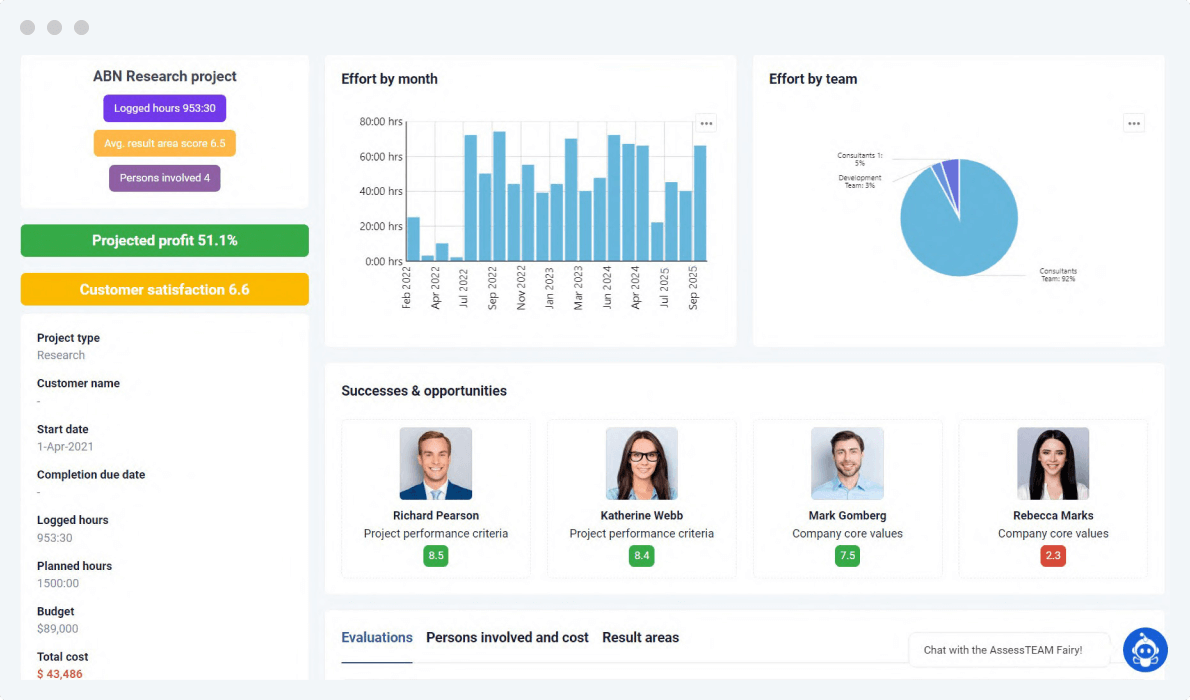Image resolution: width=1190 pixels, height=700 pixels.
Task: Open the Result areas tab
Action: [640, 637]
